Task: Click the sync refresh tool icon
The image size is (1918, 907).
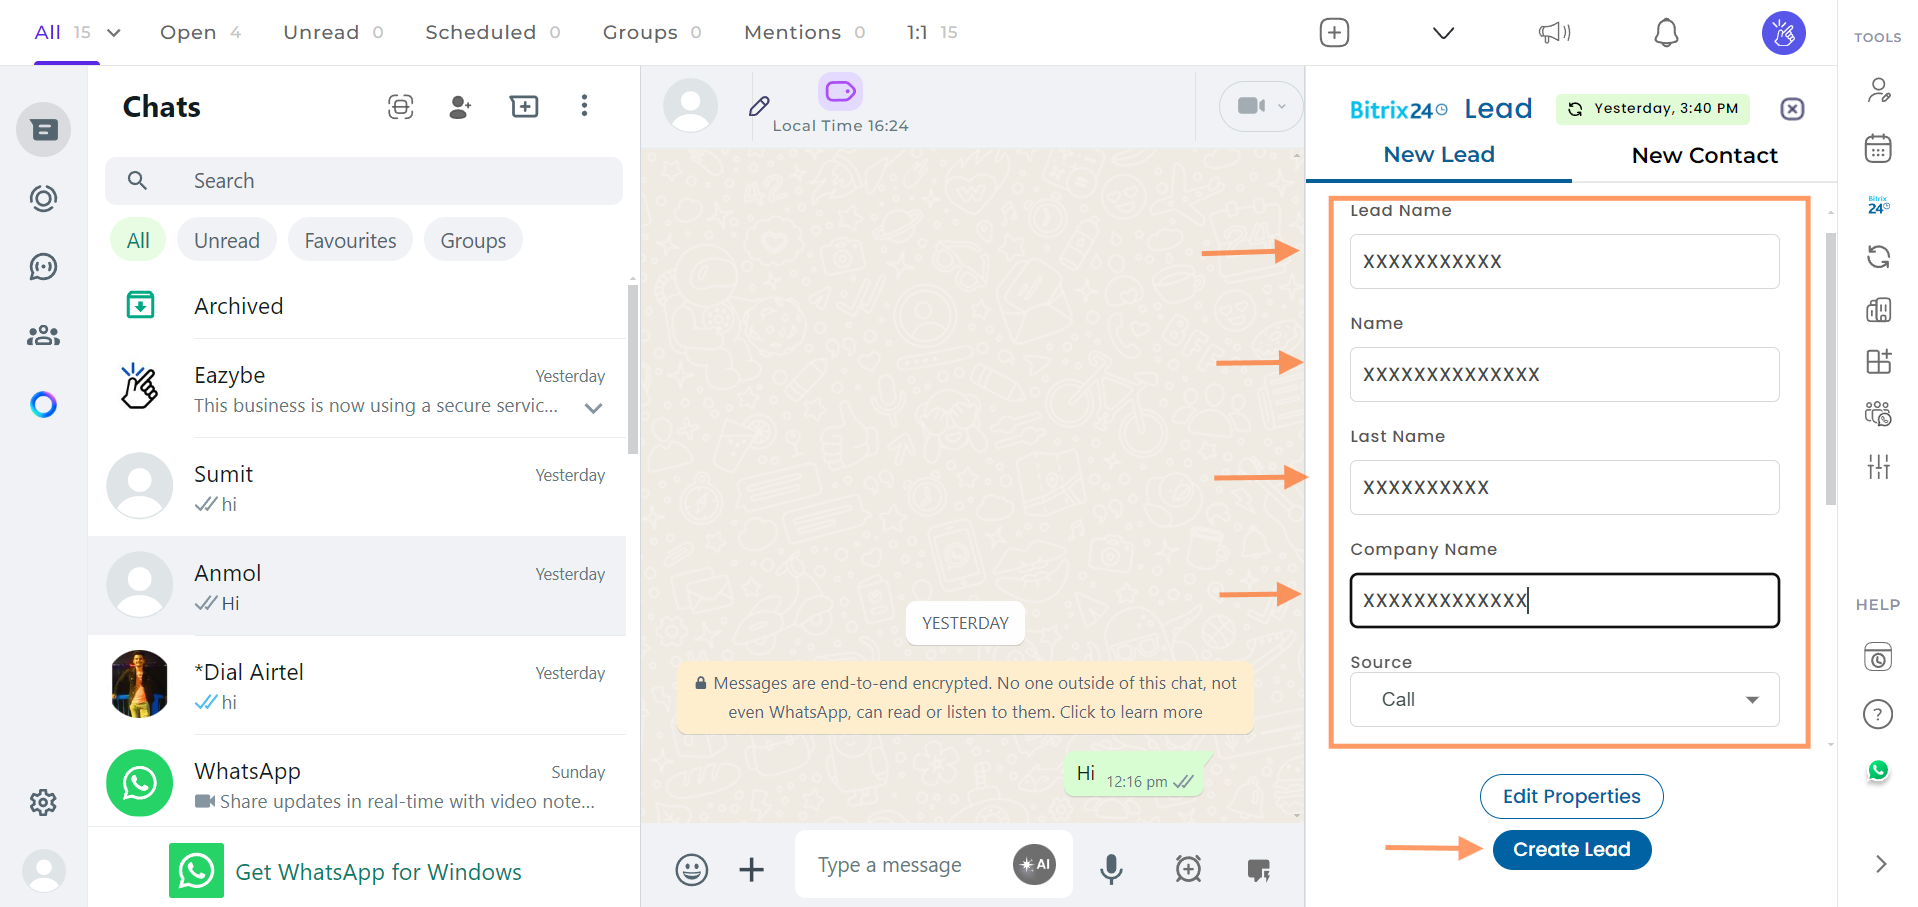Action: 1878,257
